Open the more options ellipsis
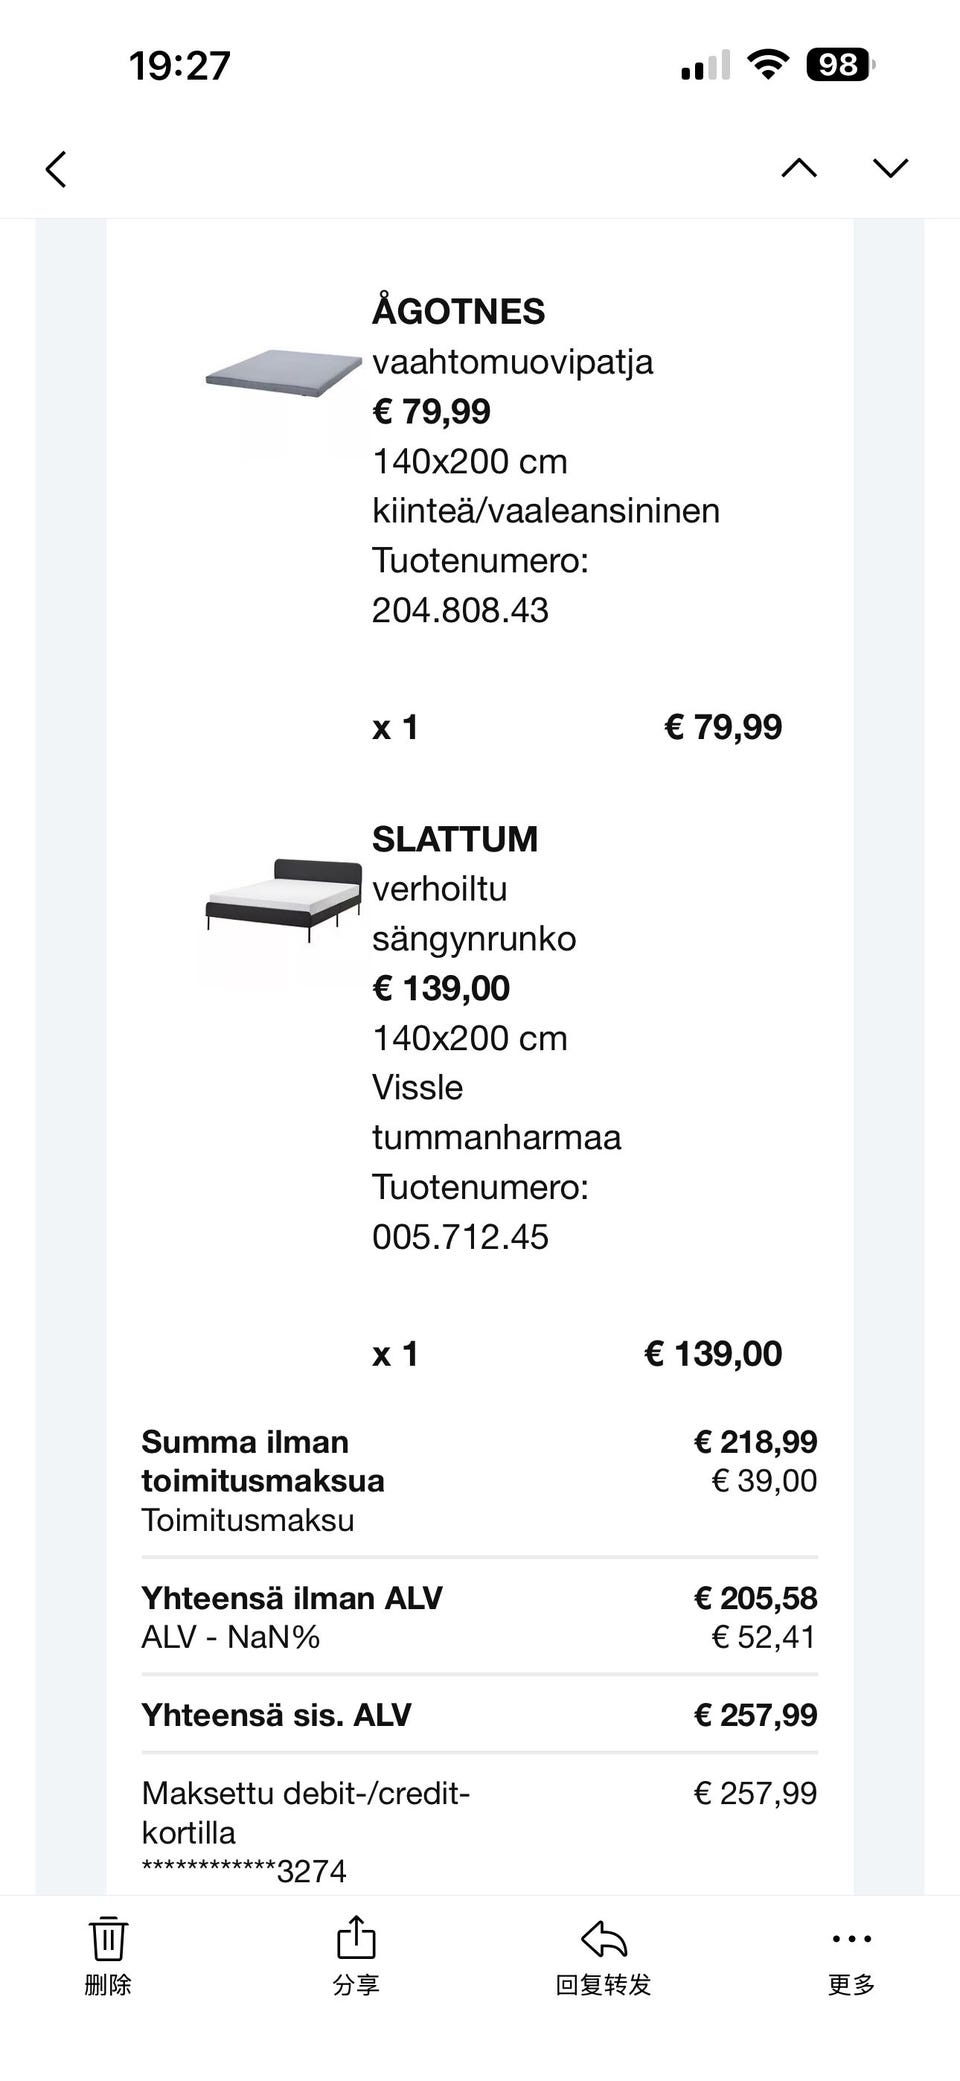This screenshot has width=960, height=2081. (851, 1940)
